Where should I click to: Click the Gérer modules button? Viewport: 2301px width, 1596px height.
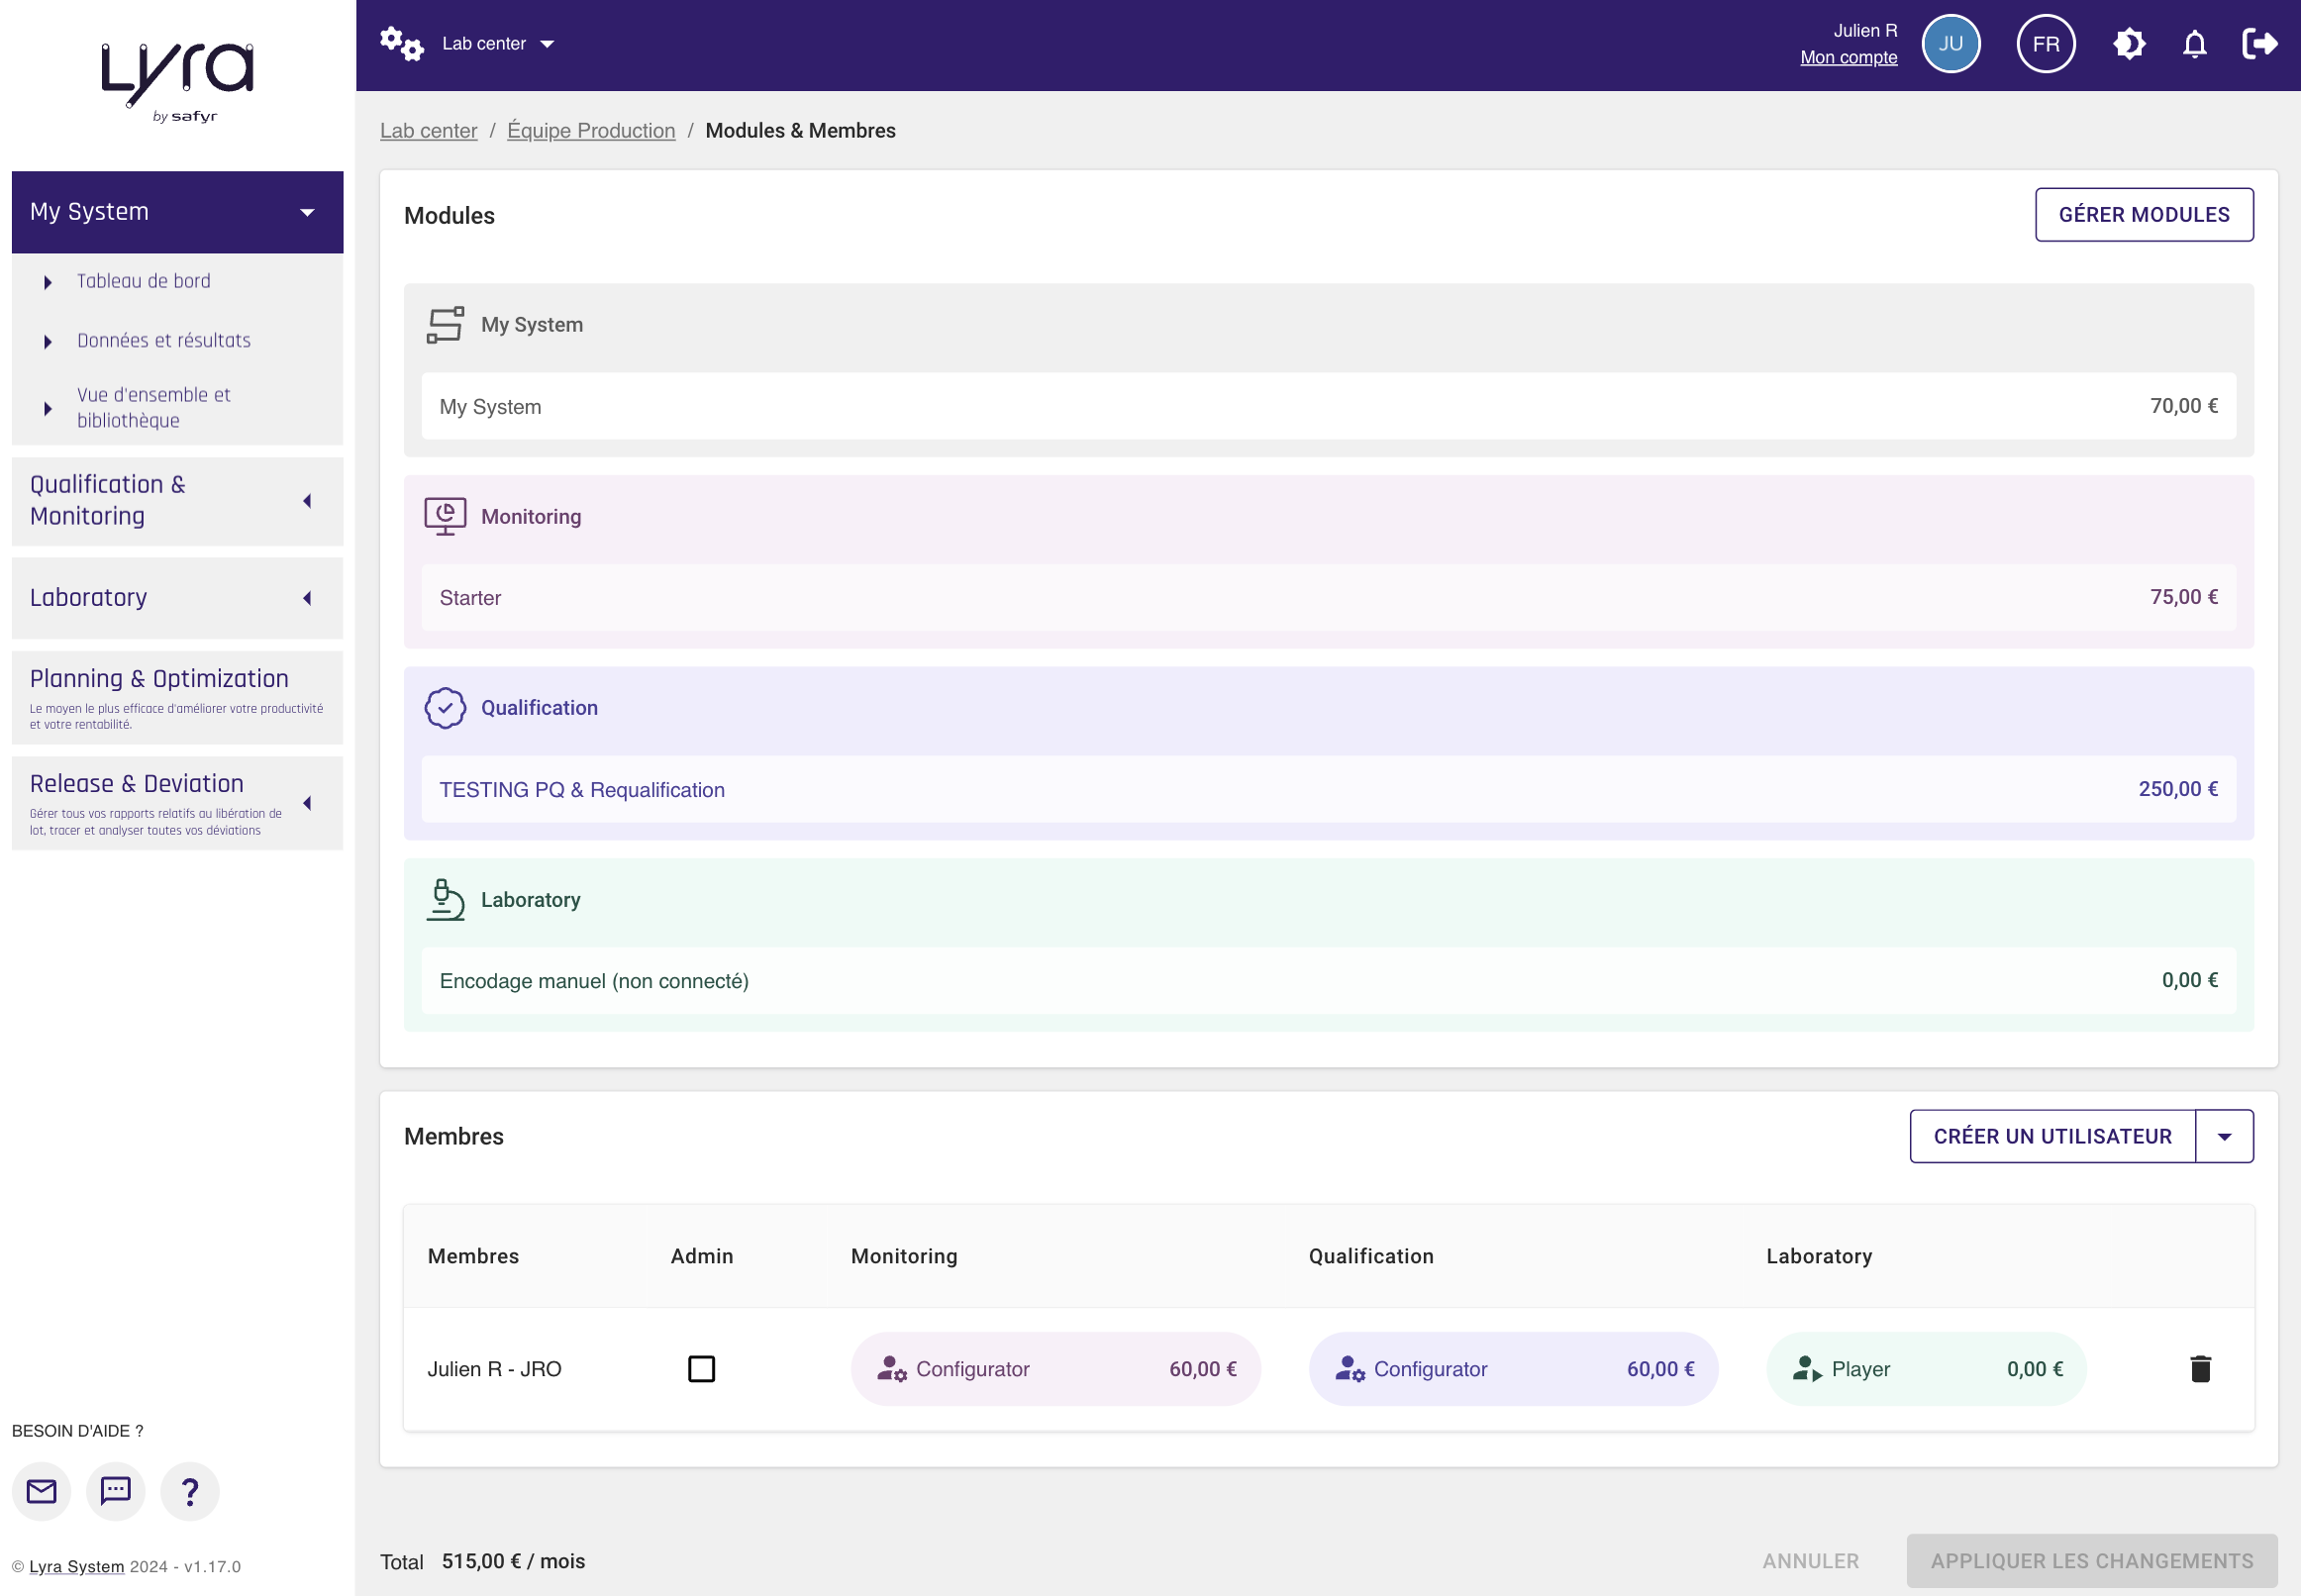coord(2144,215)
